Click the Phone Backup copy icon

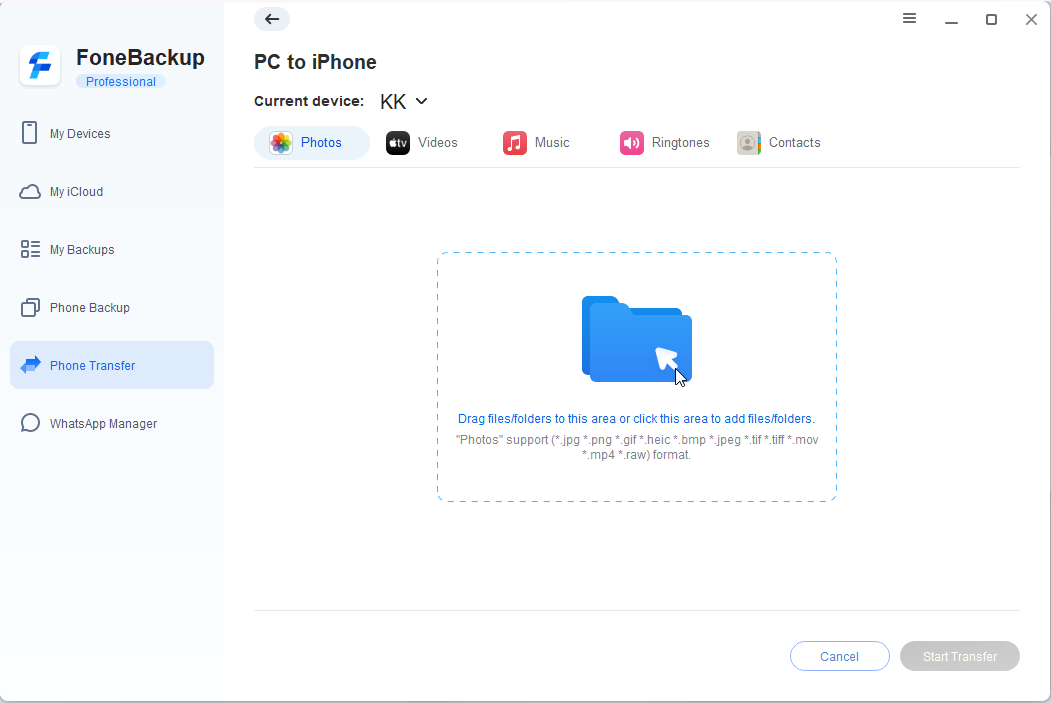30,308
